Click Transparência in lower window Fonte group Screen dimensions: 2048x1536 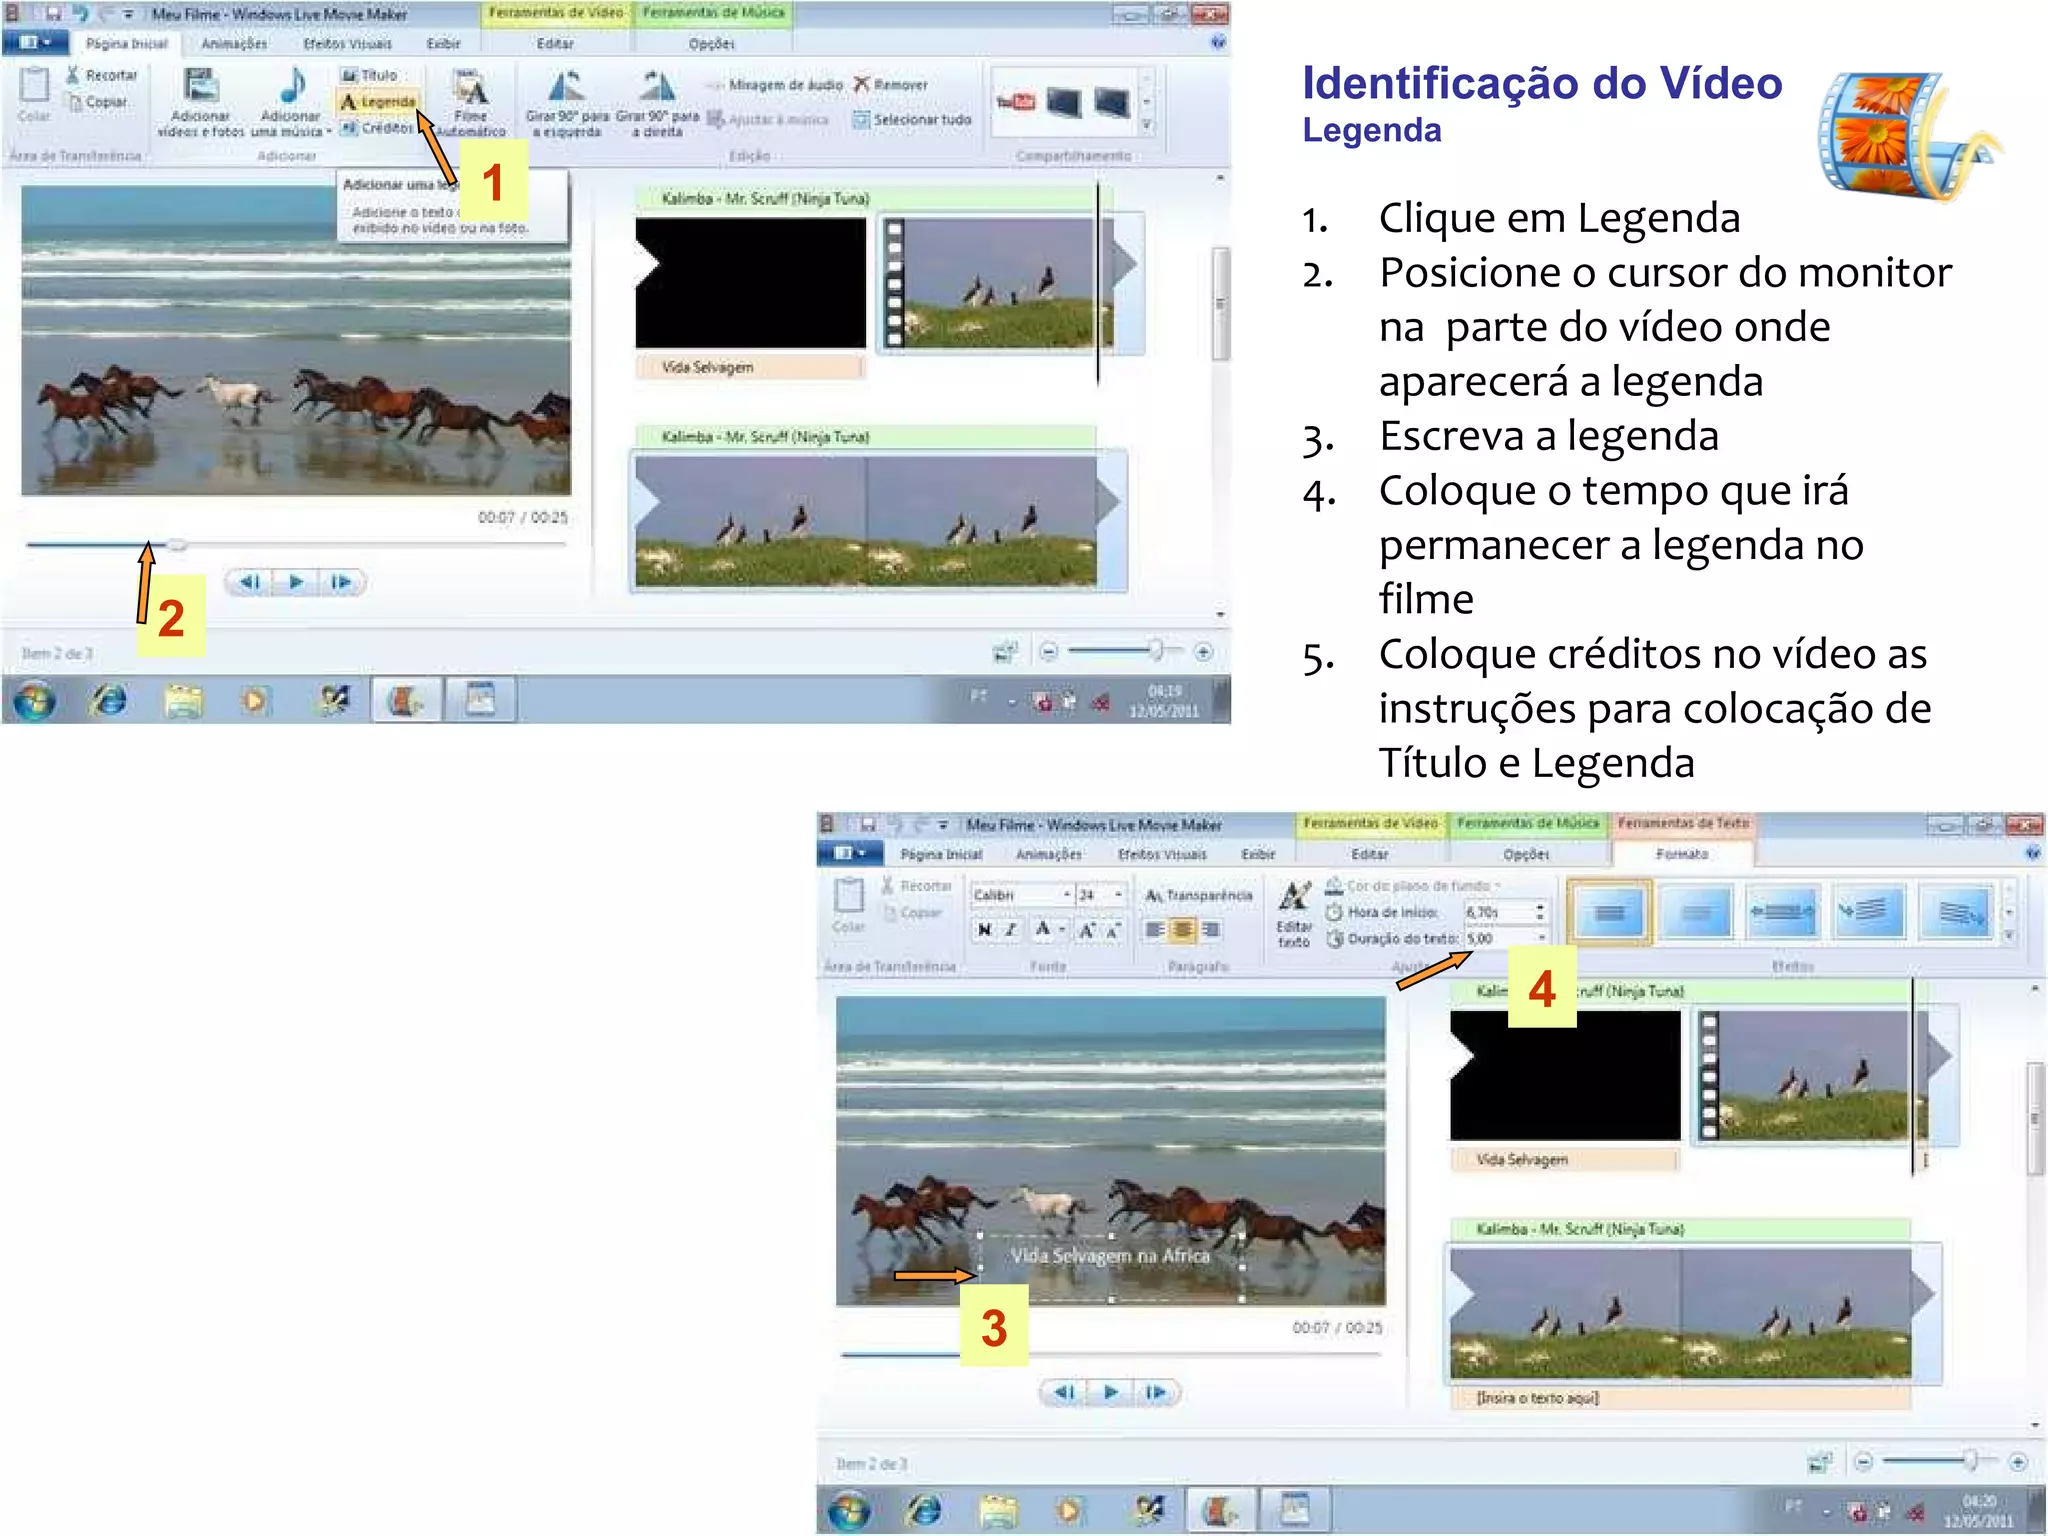point(1199,895)
